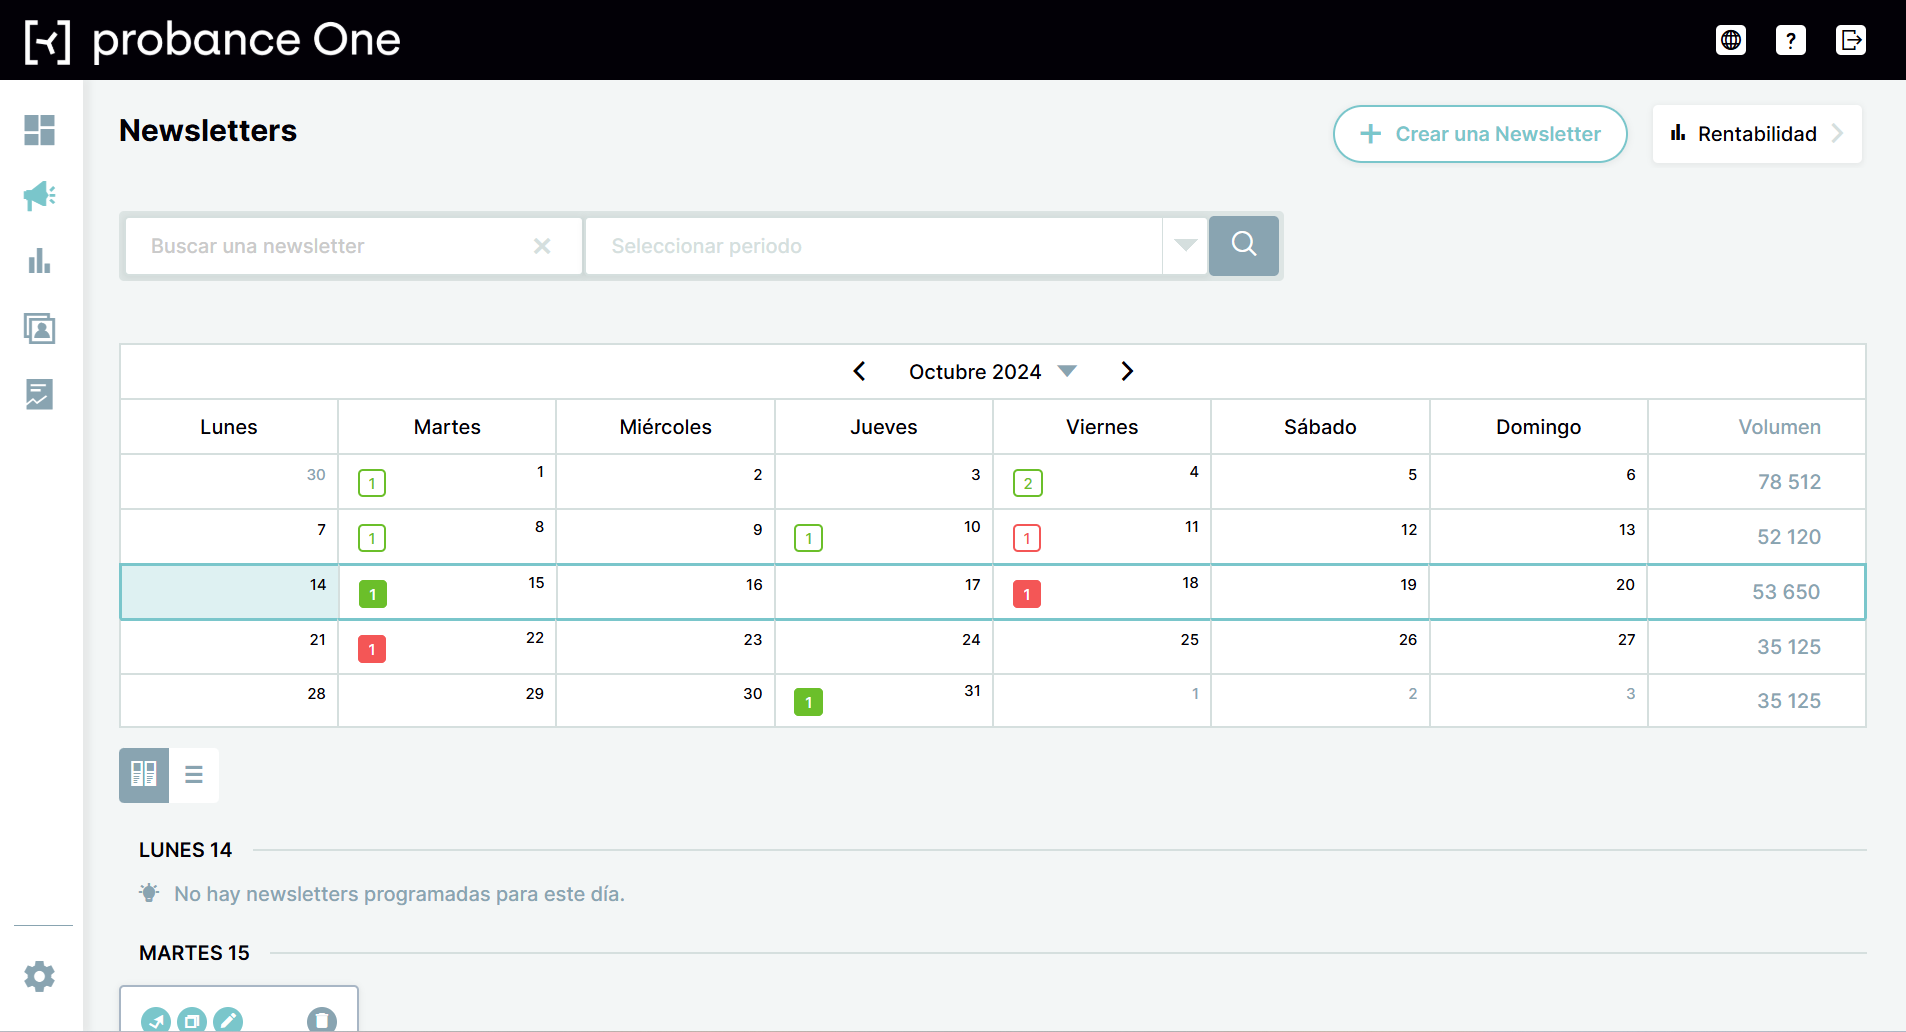Expand the Seleccionar periodo dropdown arrow
This screenshot has width=1906, height=1032.
(1186, 246)
